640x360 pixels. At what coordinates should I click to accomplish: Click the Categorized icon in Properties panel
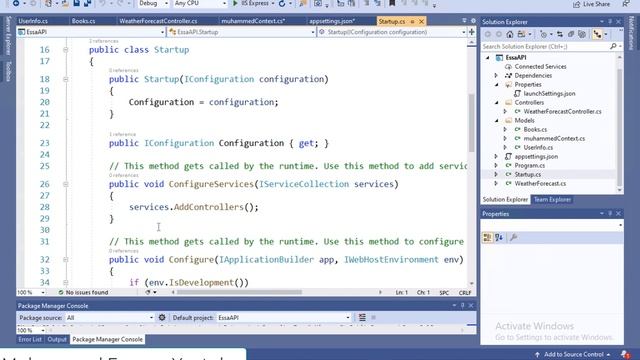tap(487, 237)
